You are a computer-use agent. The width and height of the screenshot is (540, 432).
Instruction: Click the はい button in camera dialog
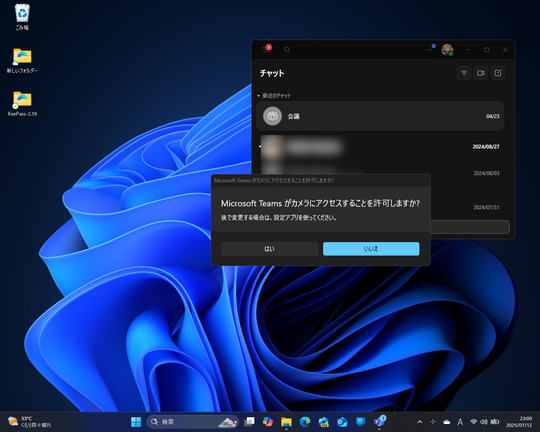click(269, 249)
